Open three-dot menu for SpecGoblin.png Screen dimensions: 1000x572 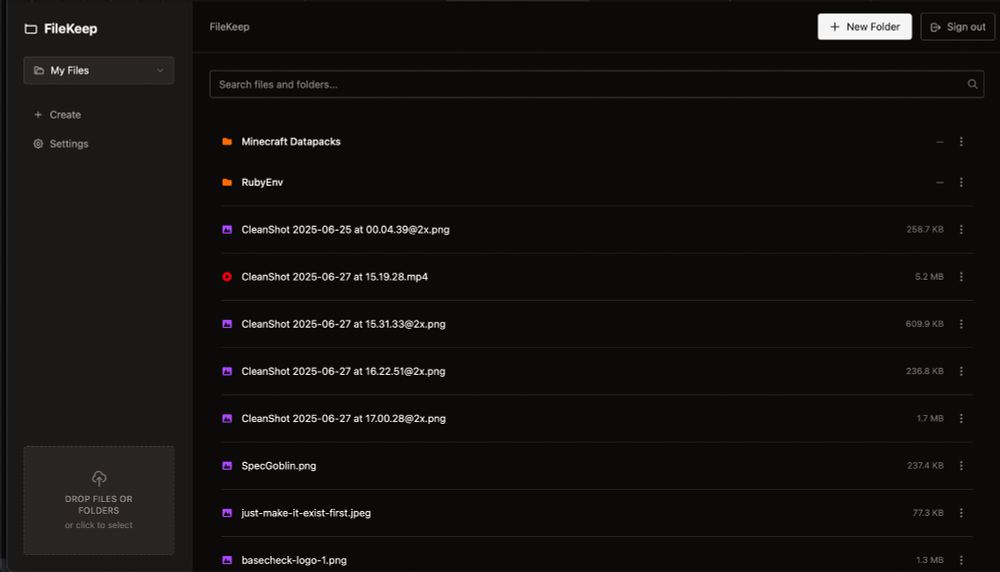point(961,466)
